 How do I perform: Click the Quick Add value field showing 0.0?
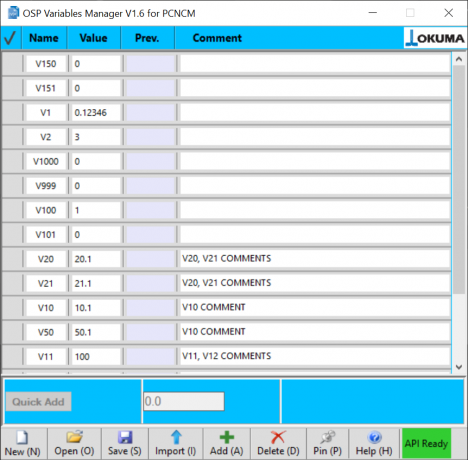184,401
